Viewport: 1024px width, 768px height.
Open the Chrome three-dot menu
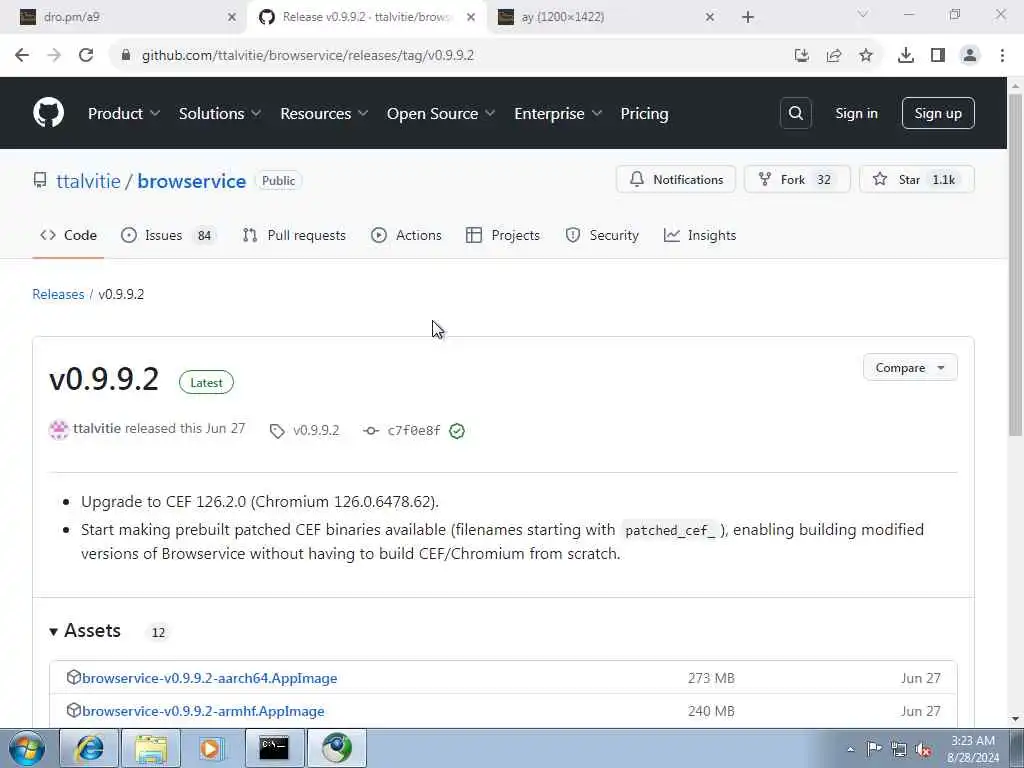pos(1002,56)
